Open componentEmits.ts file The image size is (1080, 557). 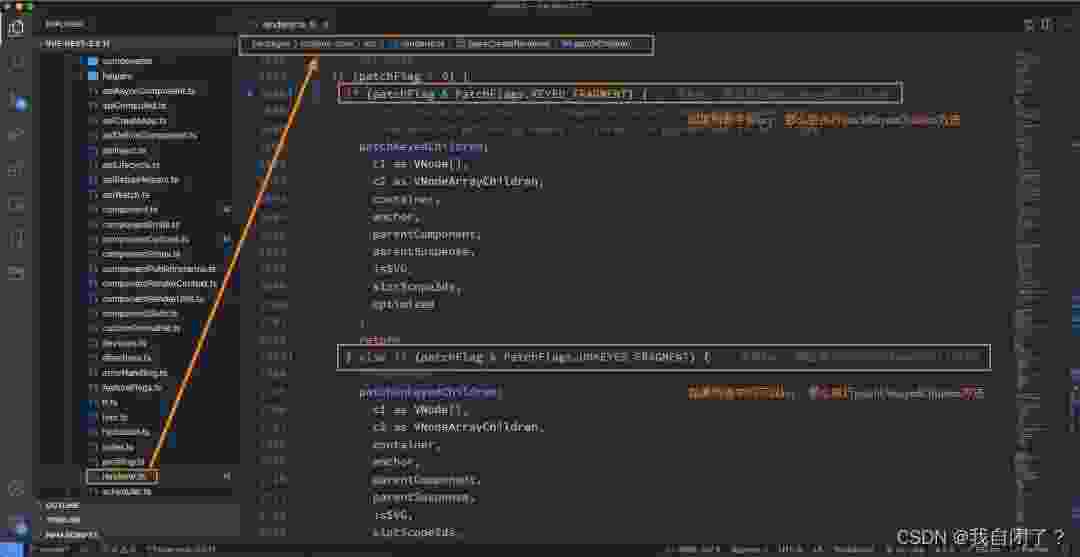[141, 224]
